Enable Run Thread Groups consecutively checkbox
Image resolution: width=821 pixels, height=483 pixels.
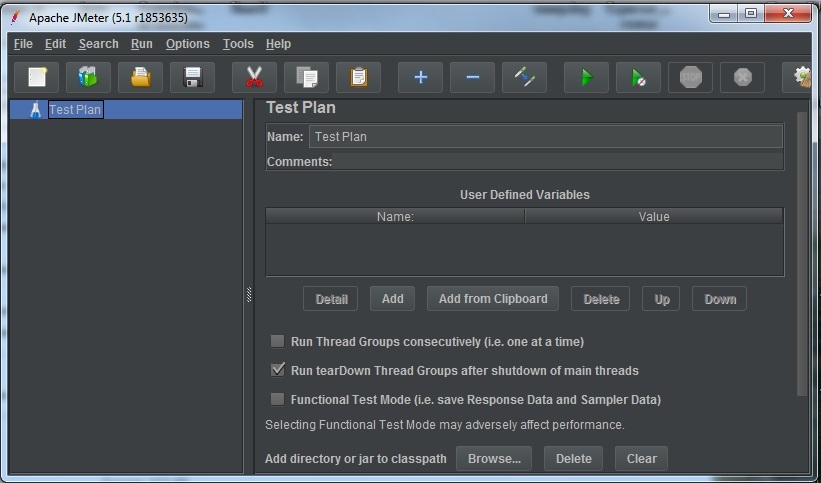tap(278, 342)
